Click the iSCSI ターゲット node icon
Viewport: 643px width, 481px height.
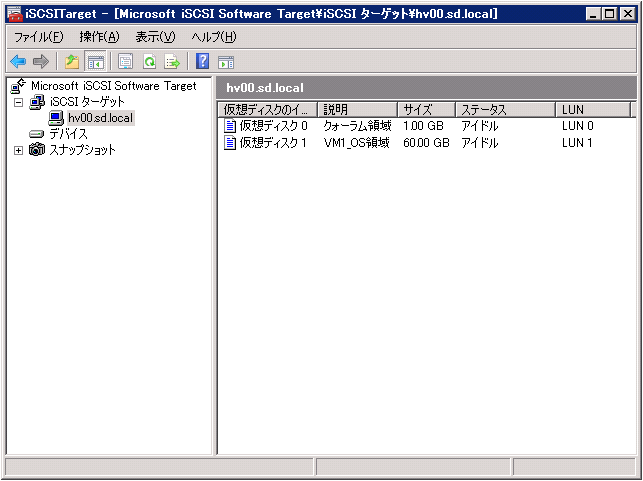37,102
